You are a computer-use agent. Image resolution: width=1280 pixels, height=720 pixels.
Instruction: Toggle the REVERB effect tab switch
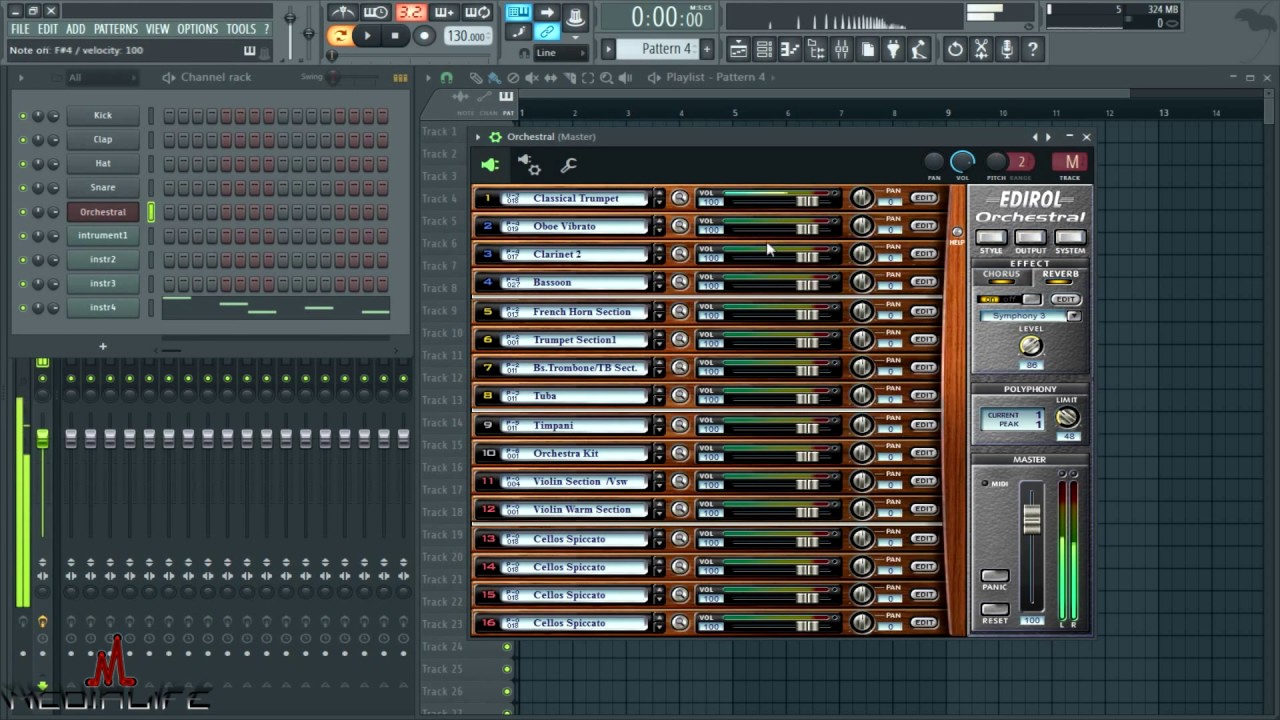1060,277
